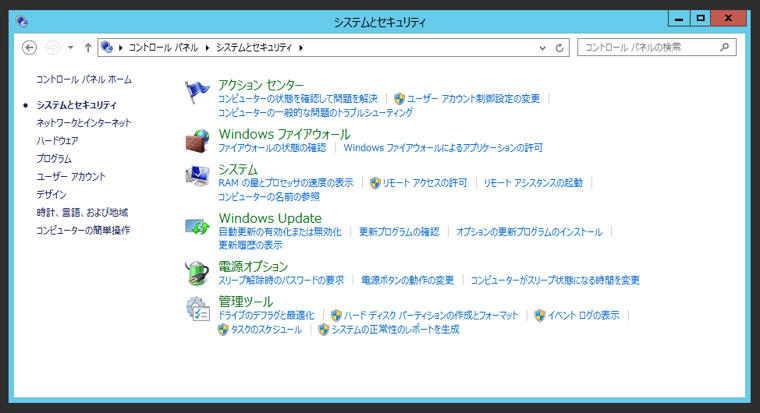Expand the arrow after システムとセキュリティ in breadcrumb
760x413 pixels.
(x=301, y=48)
